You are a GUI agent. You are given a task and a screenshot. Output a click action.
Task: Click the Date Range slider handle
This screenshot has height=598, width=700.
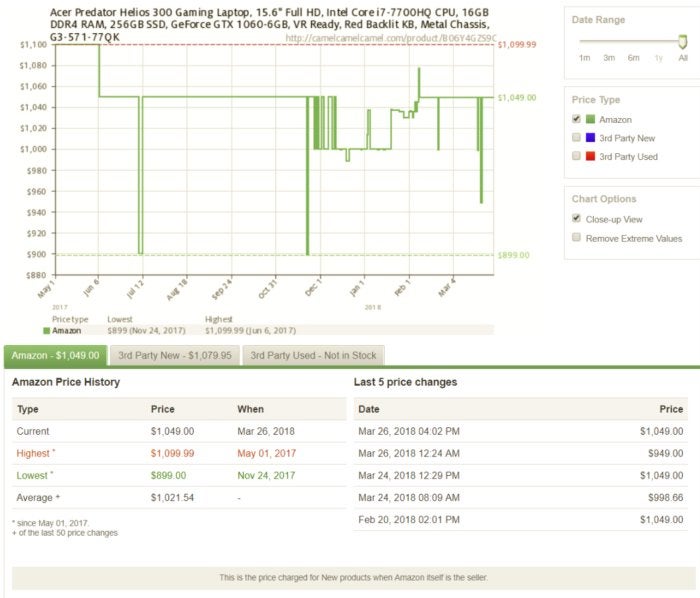tap(682, 42)
